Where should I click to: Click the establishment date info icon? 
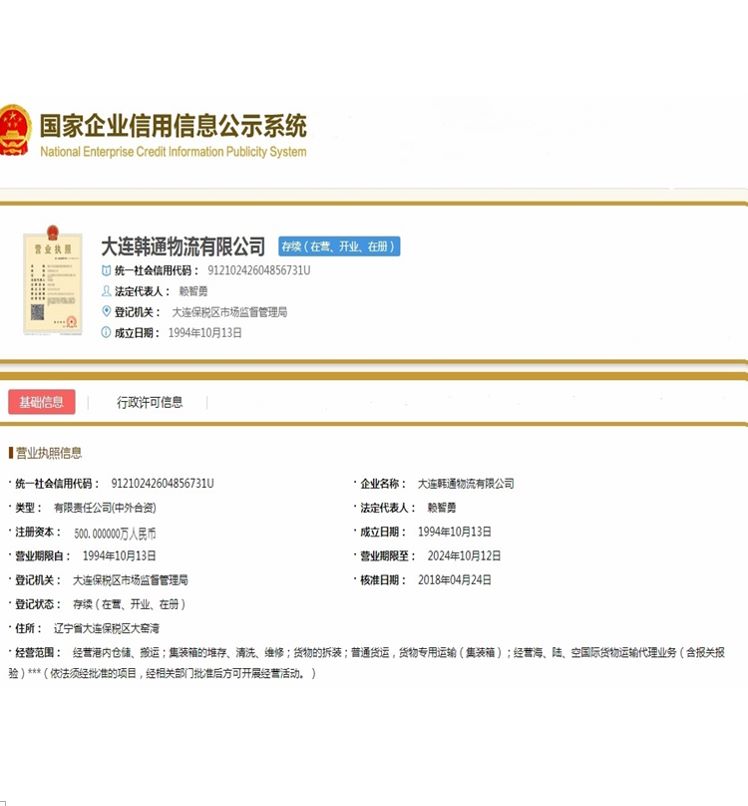tap(106, 333)
